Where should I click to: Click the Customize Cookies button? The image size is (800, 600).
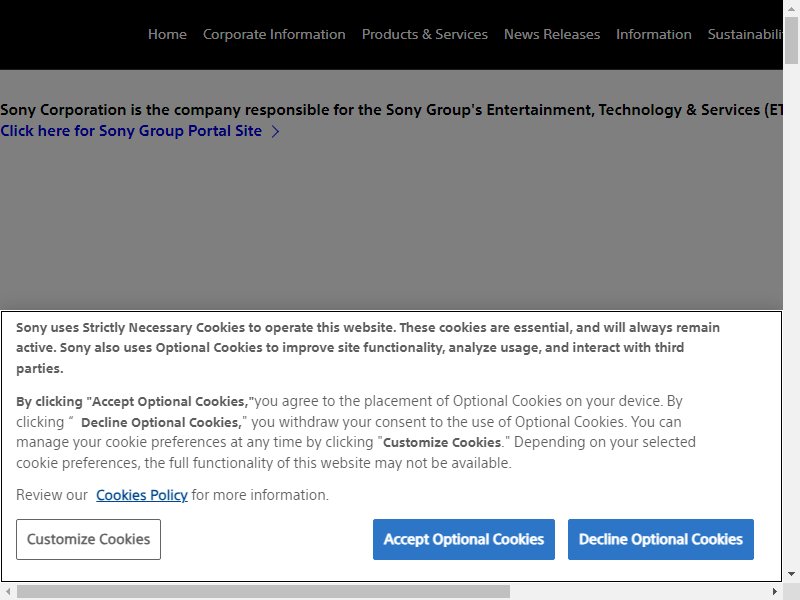point(88,539)
